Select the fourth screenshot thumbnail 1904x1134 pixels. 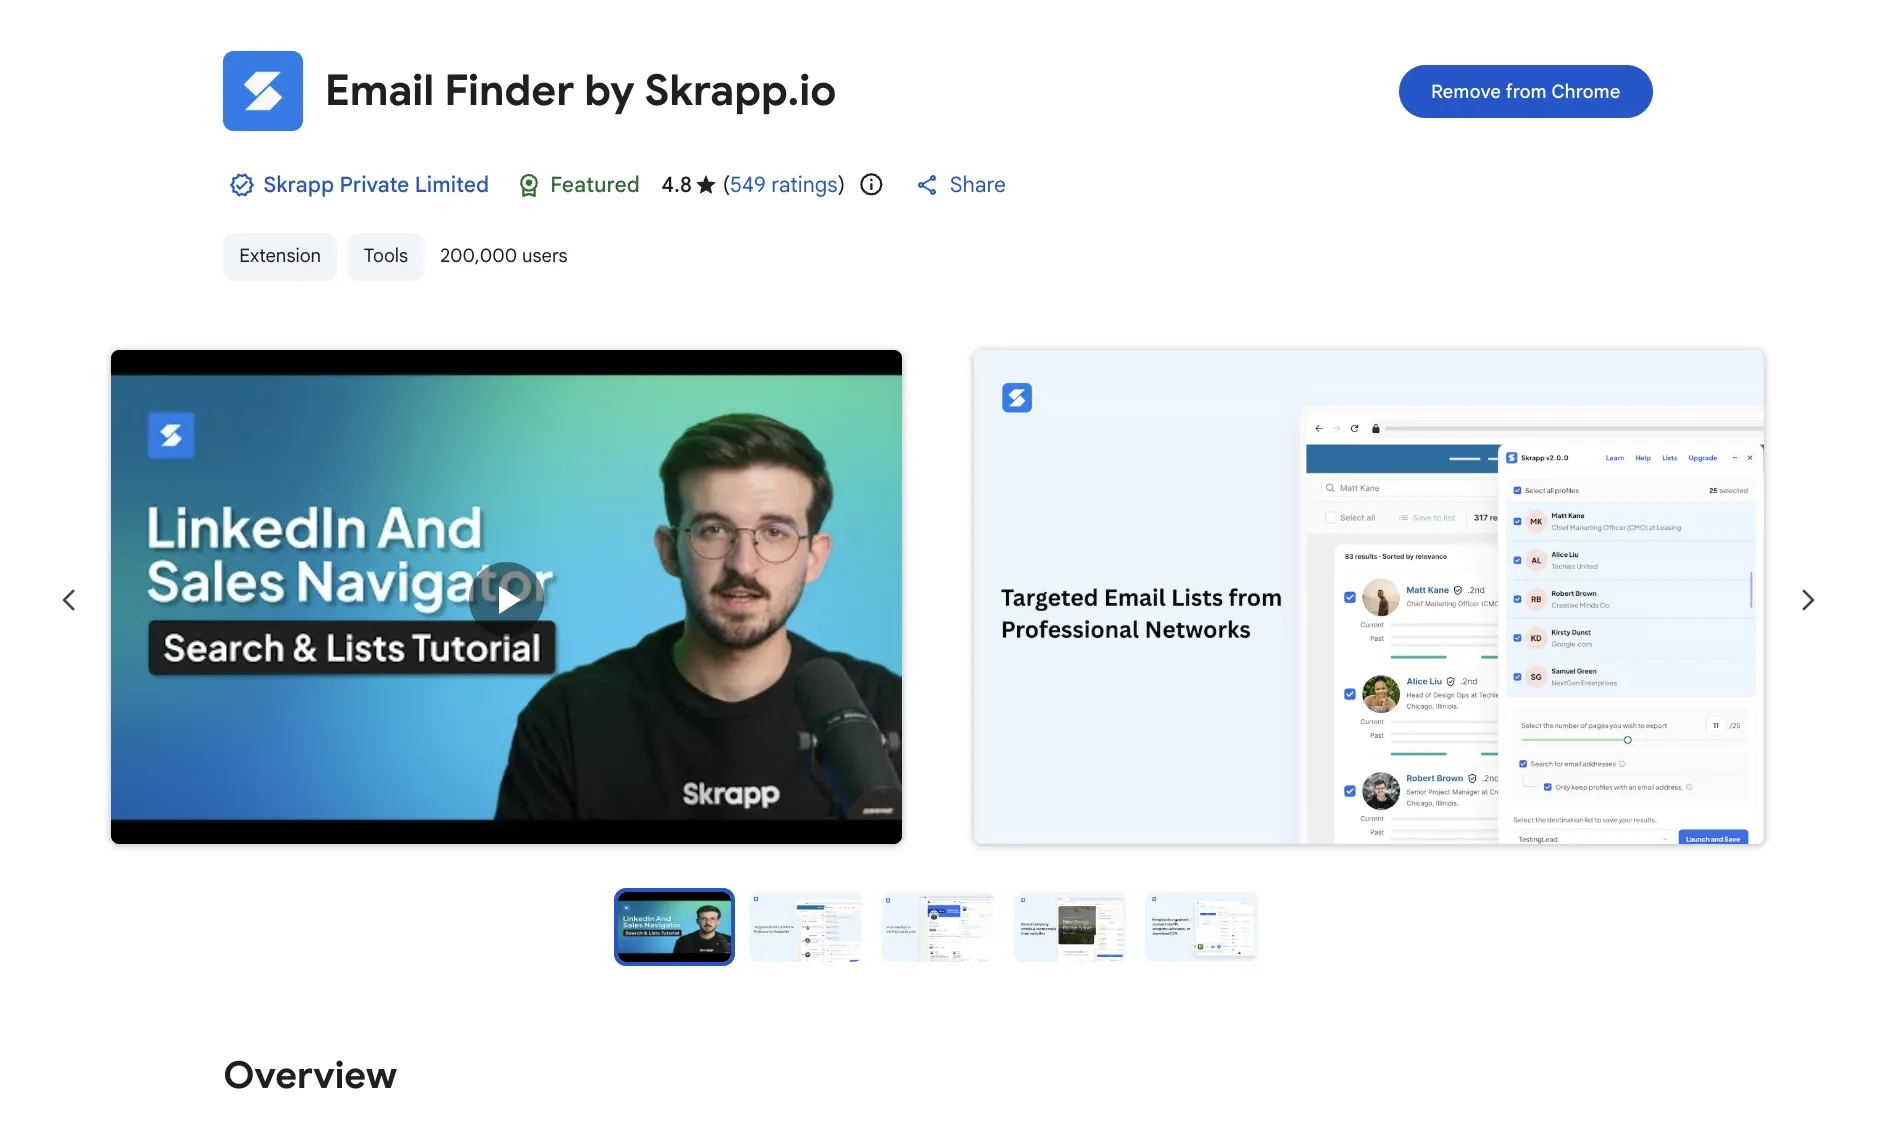[x=1069, y=927]
